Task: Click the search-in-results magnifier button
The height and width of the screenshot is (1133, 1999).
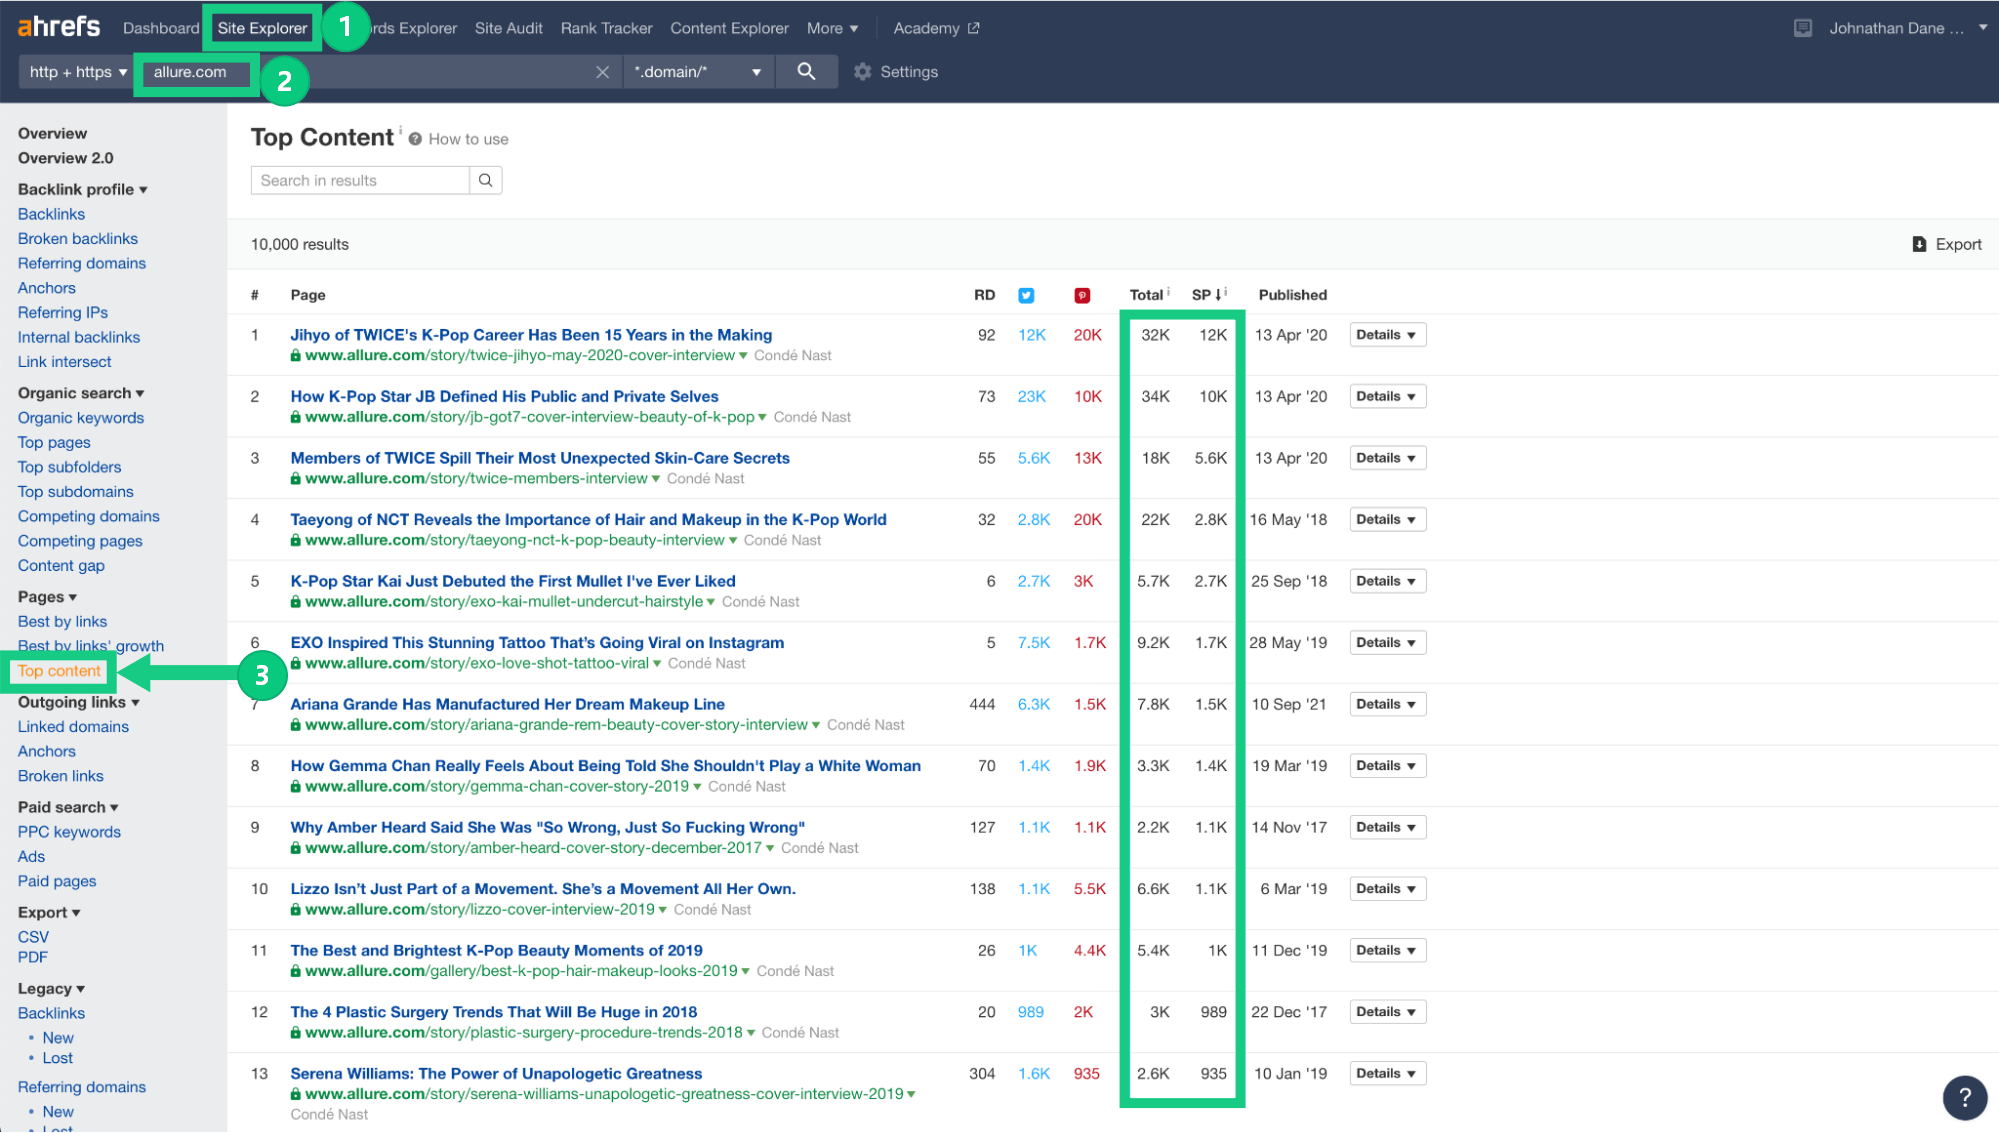Action: [486, 180]
